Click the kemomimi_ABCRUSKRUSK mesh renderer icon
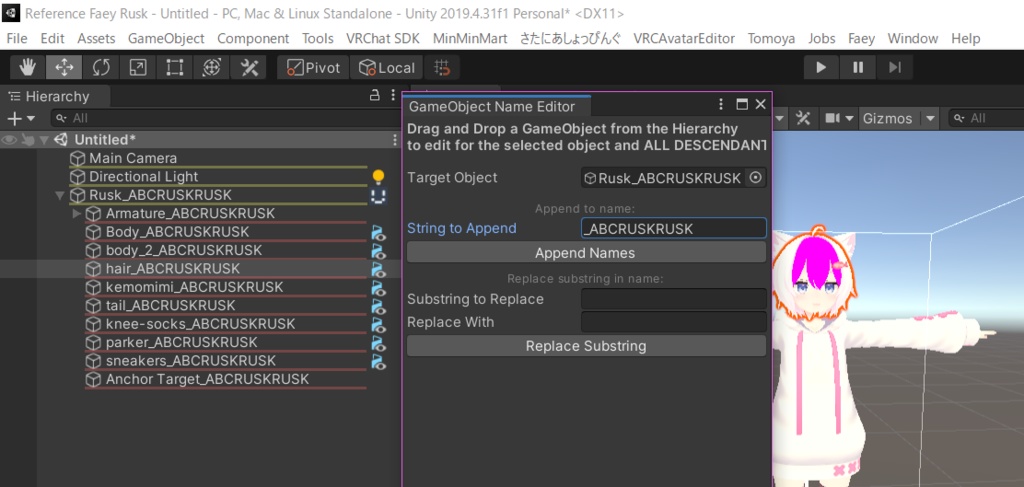Image resolution: width=1024 pixels, height=487 pixels. (378, 287)
